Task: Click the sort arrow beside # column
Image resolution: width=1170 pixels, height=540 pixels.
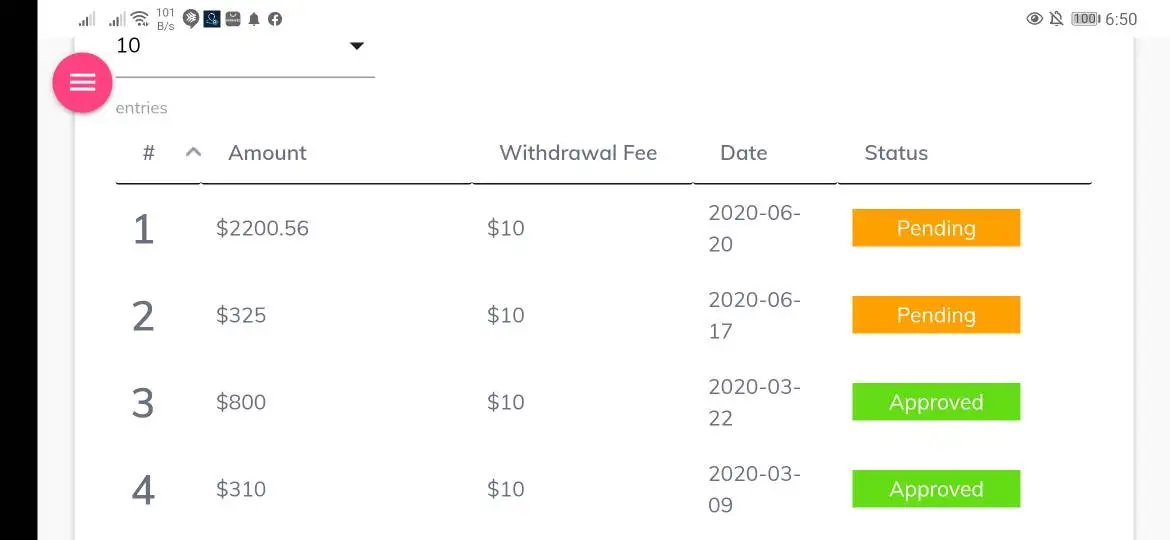Action: tap(194, 152)
